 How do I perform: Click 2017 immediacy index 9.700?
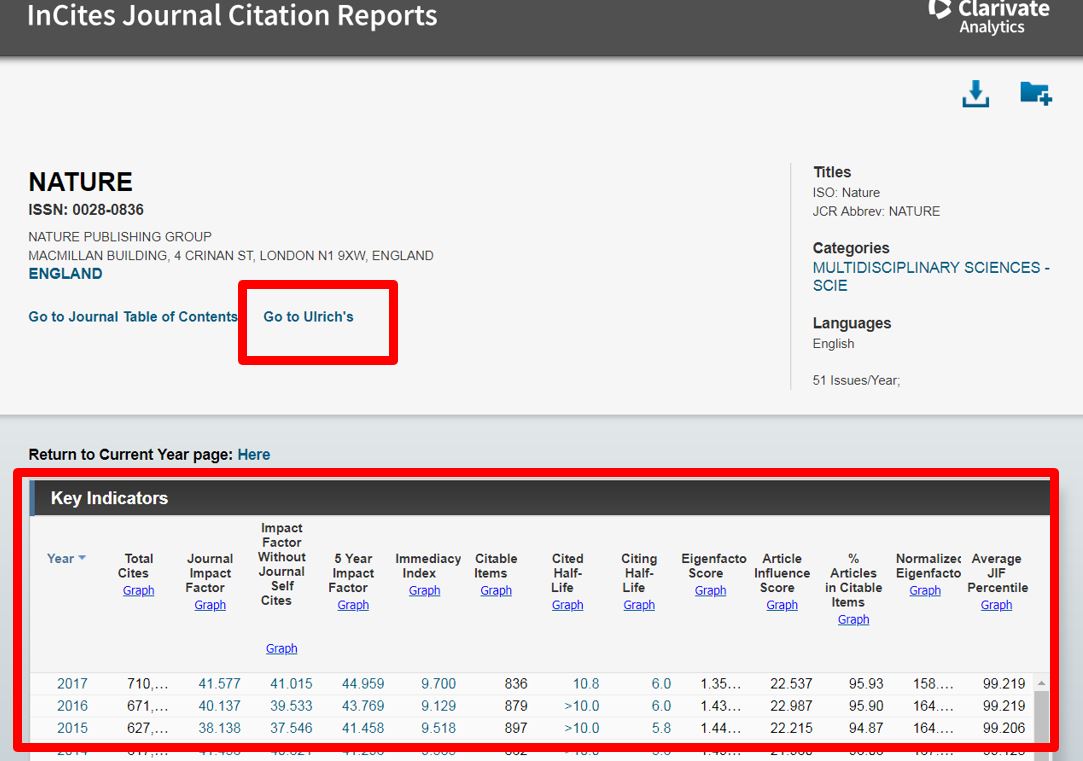point(439,684)
